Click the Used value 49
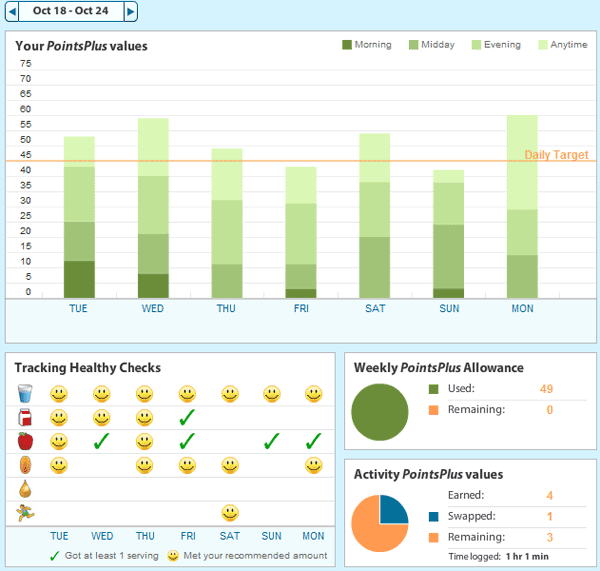 [x=546, y=389]
